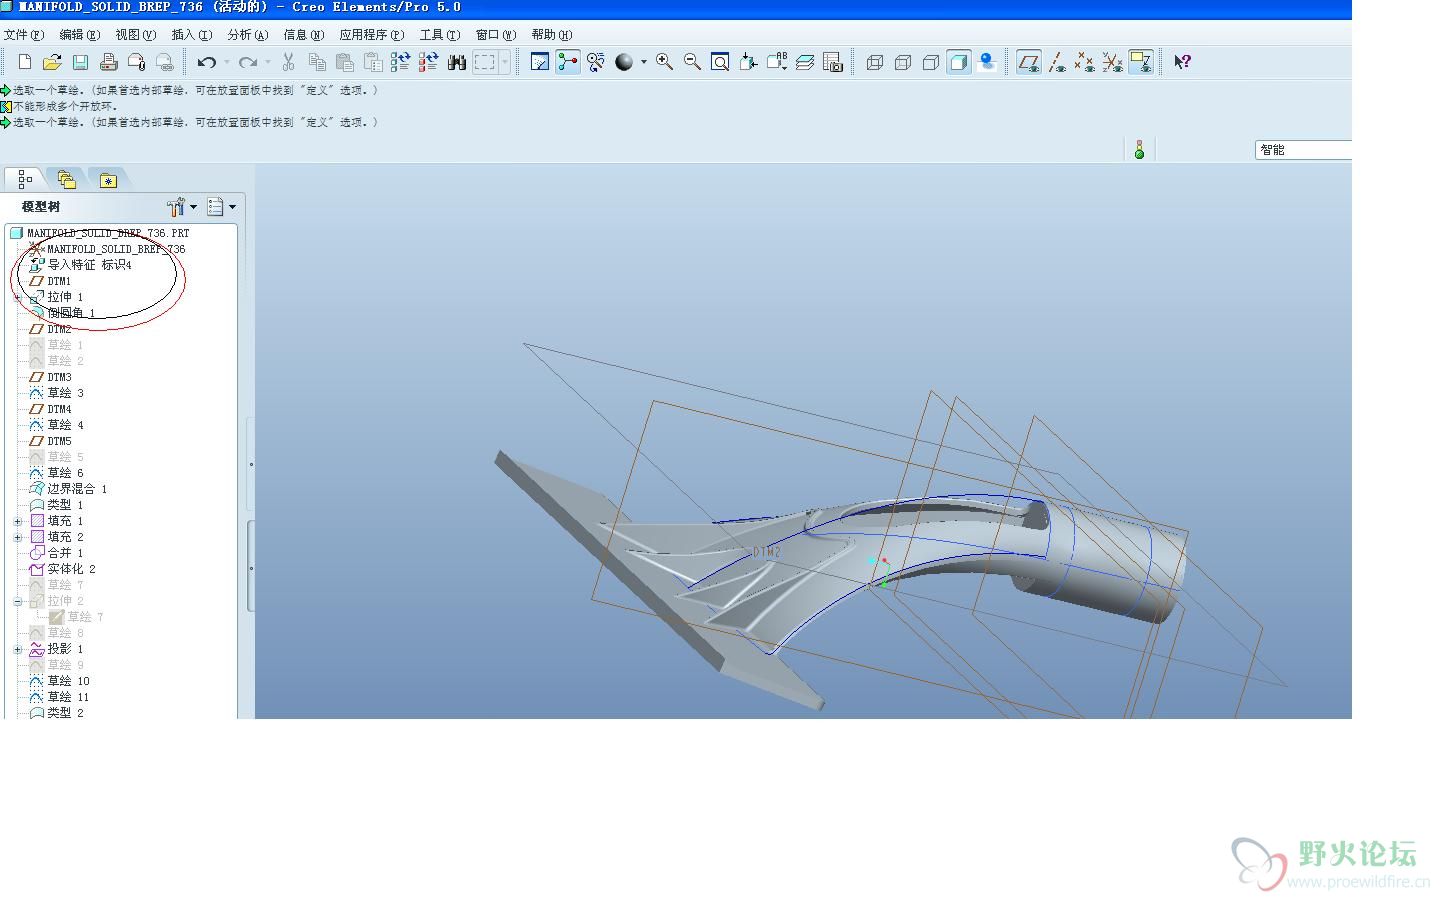Open the 帮助 menu
1440x900 pixels.
pyautogui.click(x=551, y=34)
